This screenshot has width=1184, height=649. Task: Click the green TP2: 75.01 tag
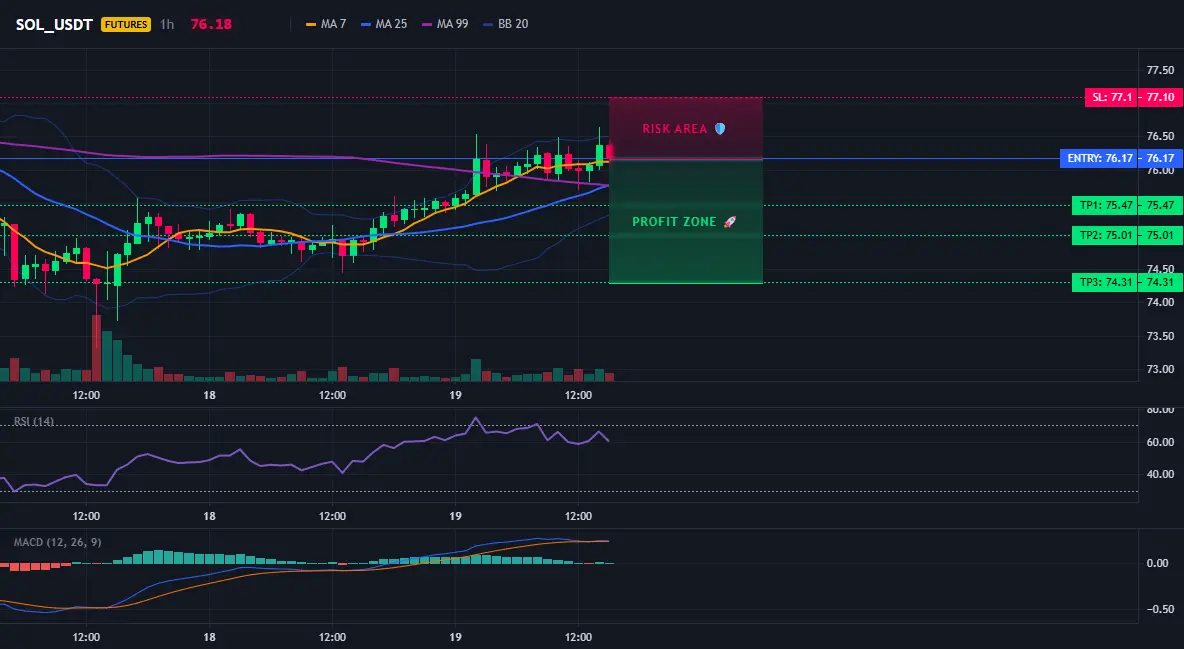1127,235
